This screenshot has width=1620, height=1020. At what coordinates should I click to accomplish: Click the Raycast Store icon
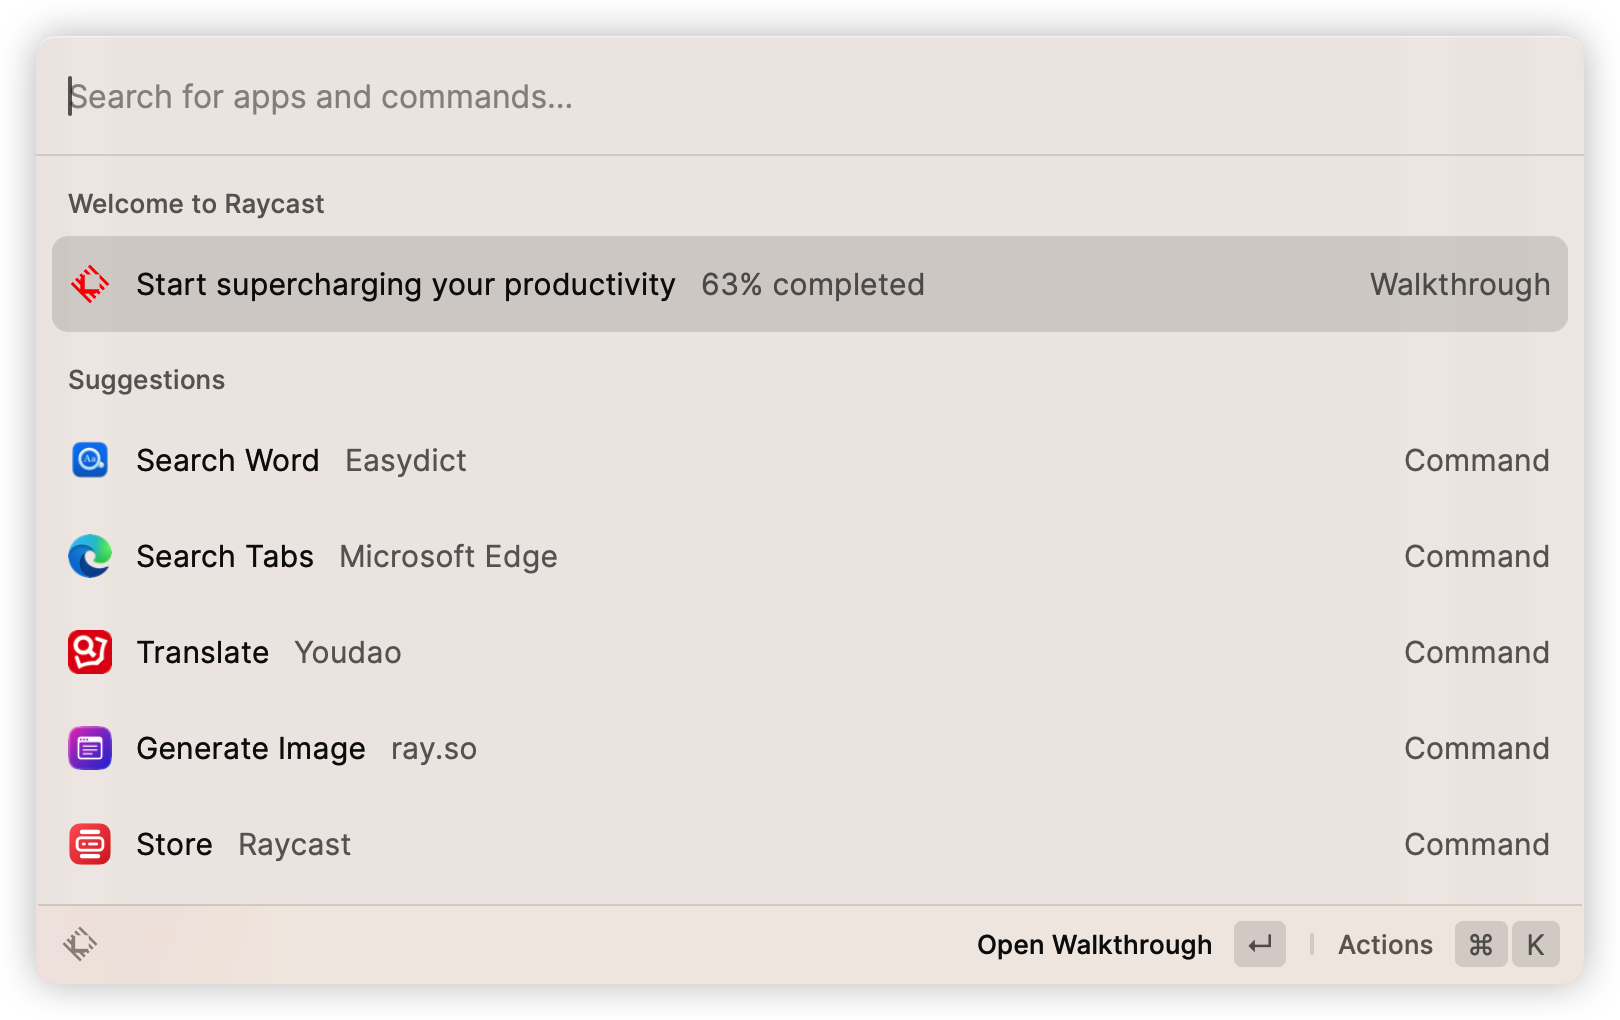coord(90,844)
